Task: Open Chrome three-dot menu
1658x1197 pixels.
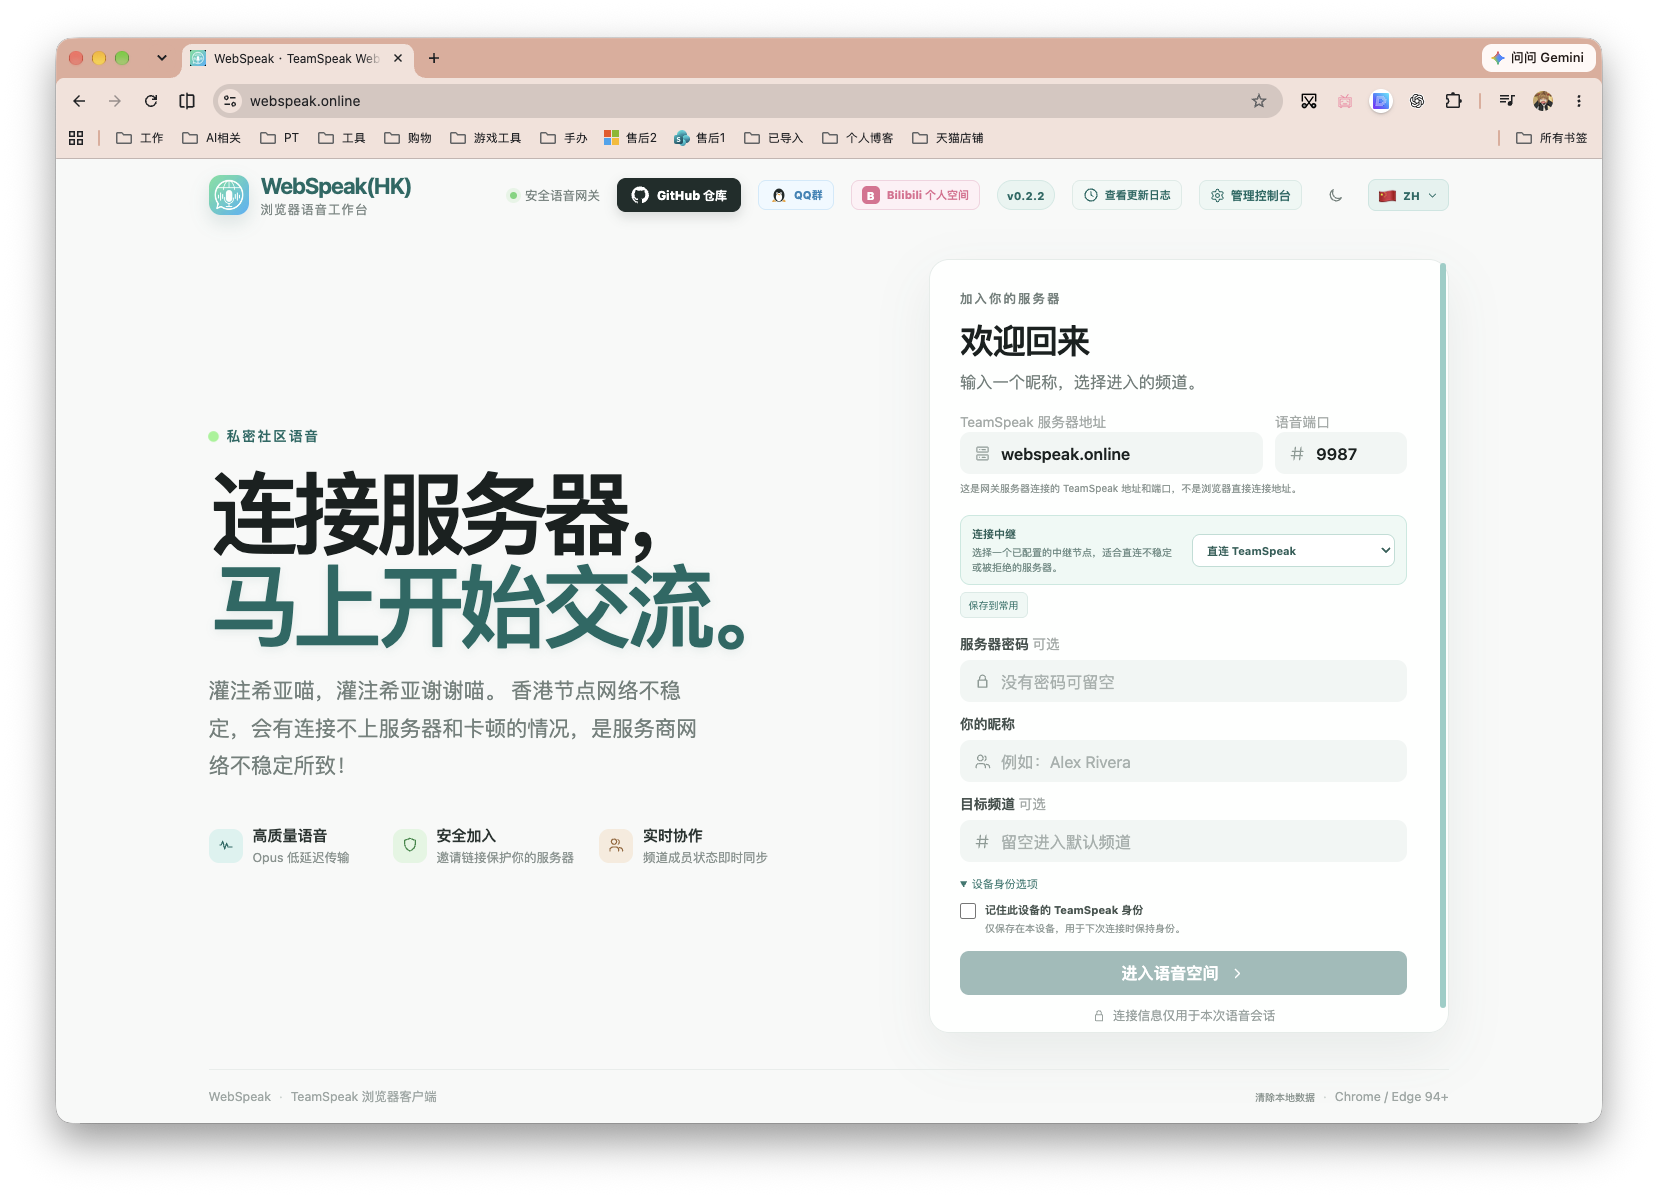Action: [1579, 101]
